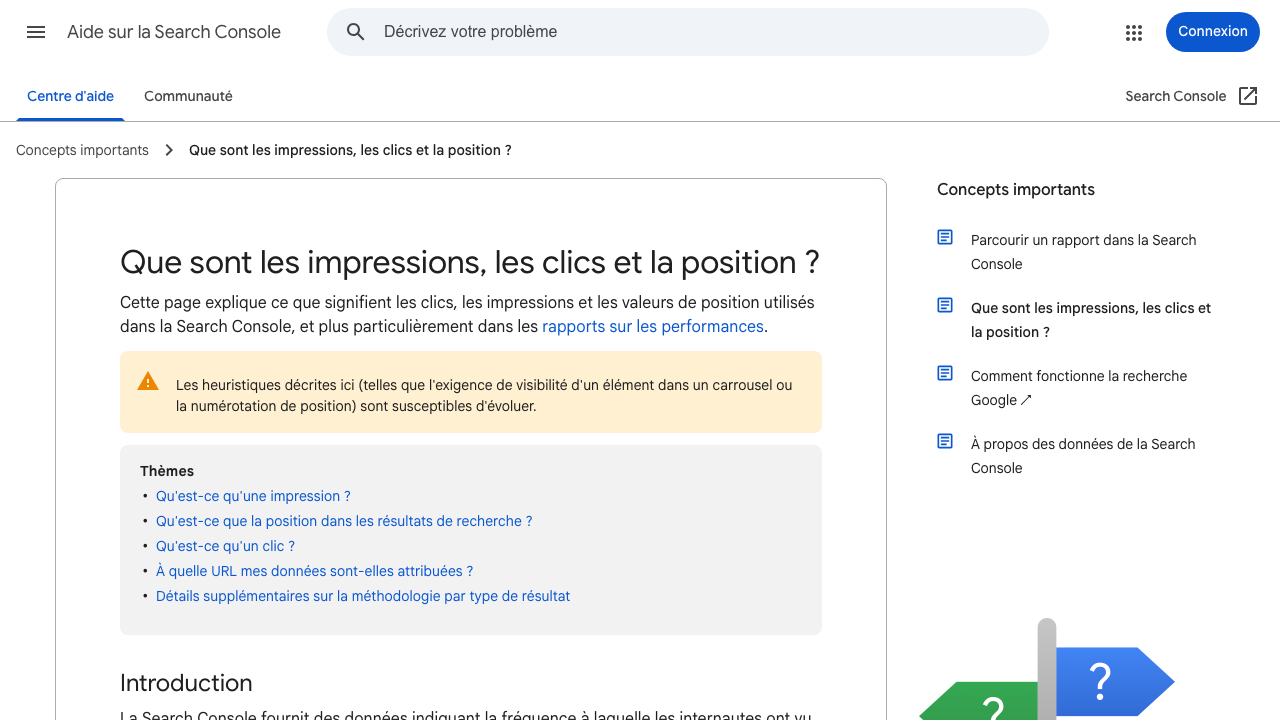
Task: Click Aide sur la Search Console title
Action: tap(174, 32)
